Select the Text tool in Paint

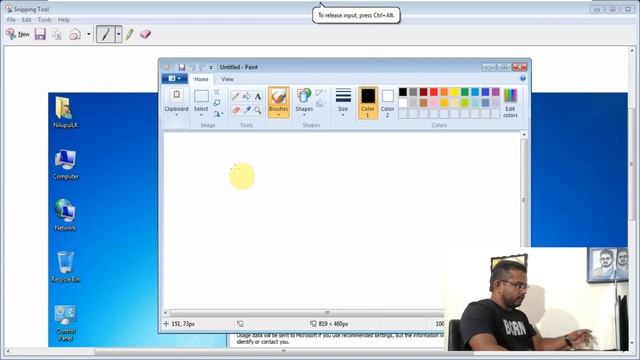(258, 96)
